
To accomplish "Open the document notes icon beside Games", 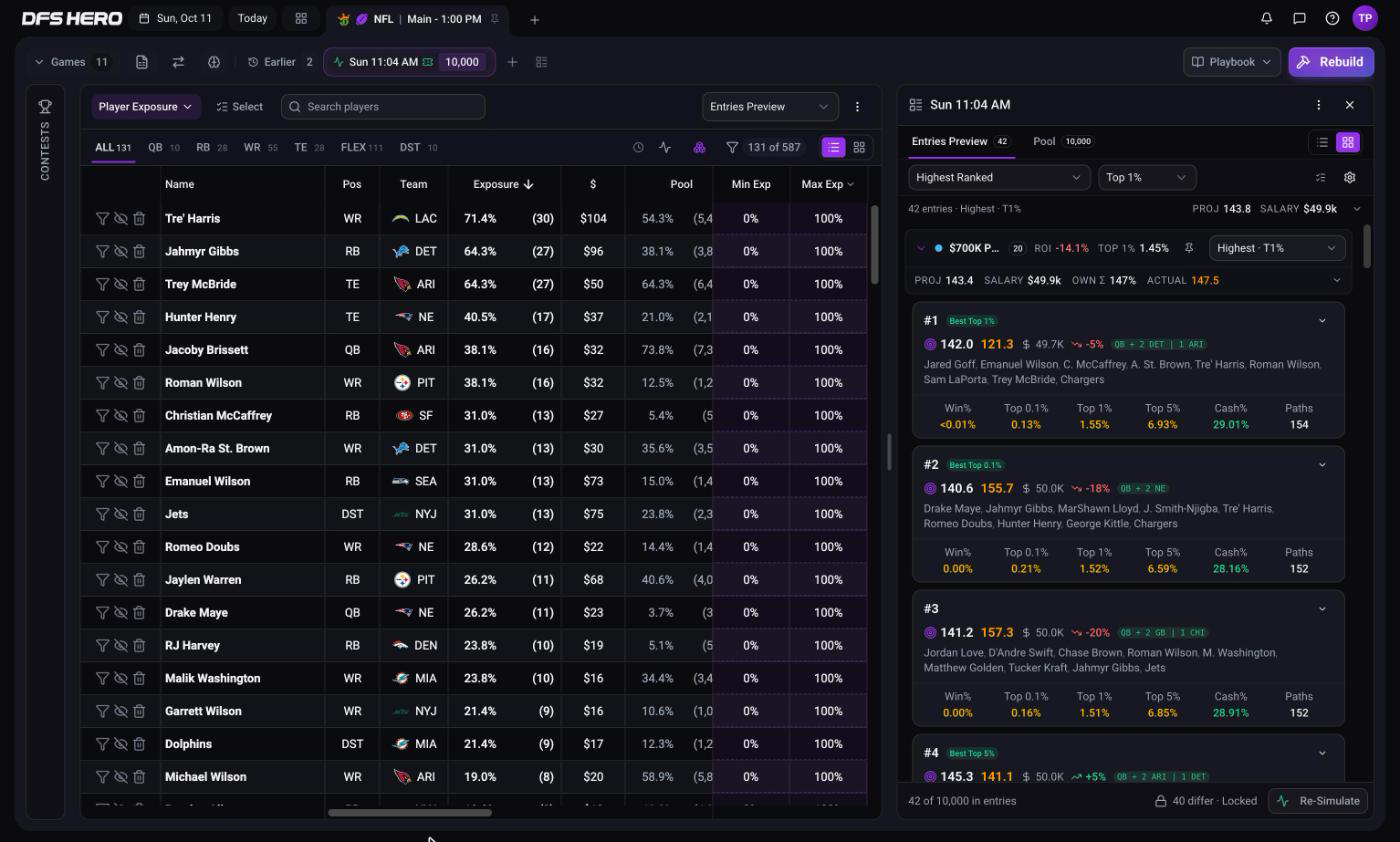I will click(142, 62).
